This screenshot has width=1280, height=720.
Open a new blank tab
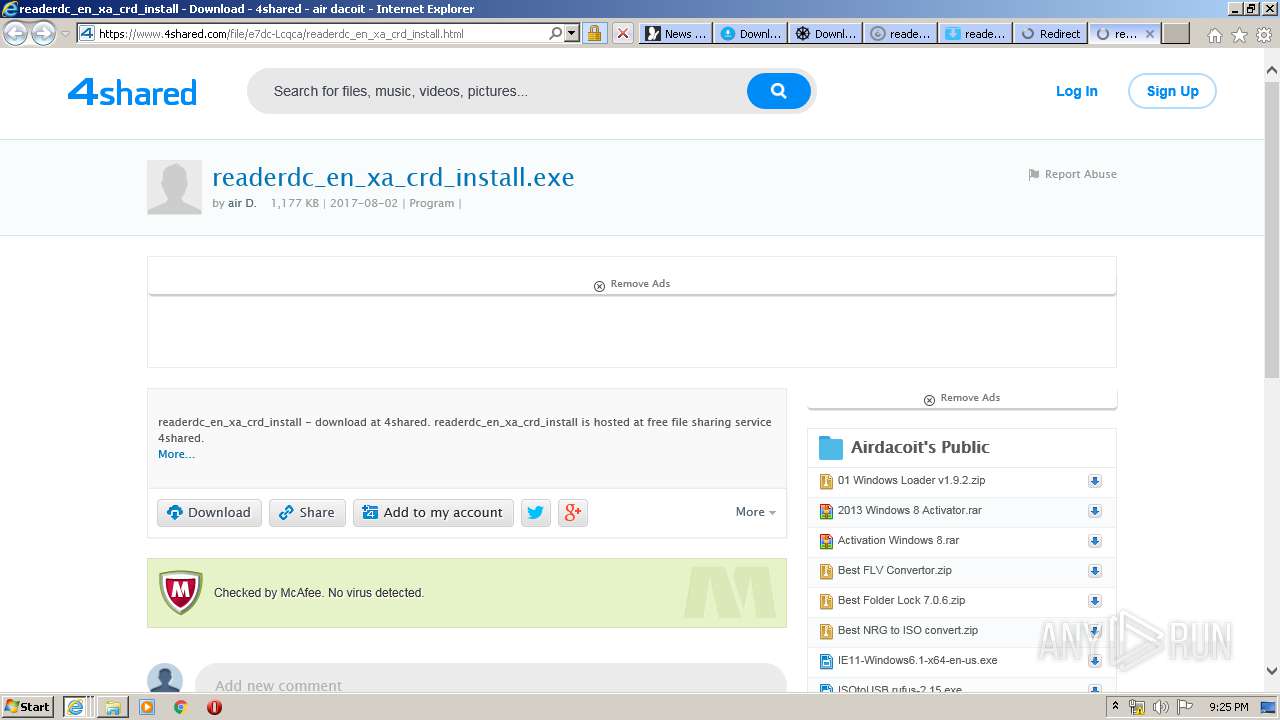tap(1176, 33)
